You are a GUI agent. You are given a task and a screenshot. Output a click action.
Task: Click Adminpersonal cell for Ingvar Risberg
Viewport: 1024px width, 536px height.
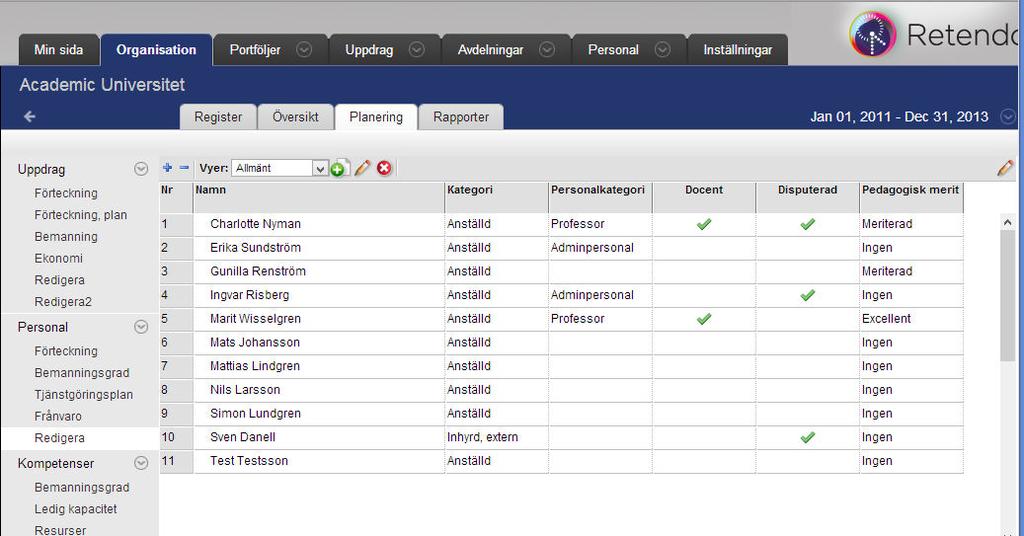coord(600,295)
